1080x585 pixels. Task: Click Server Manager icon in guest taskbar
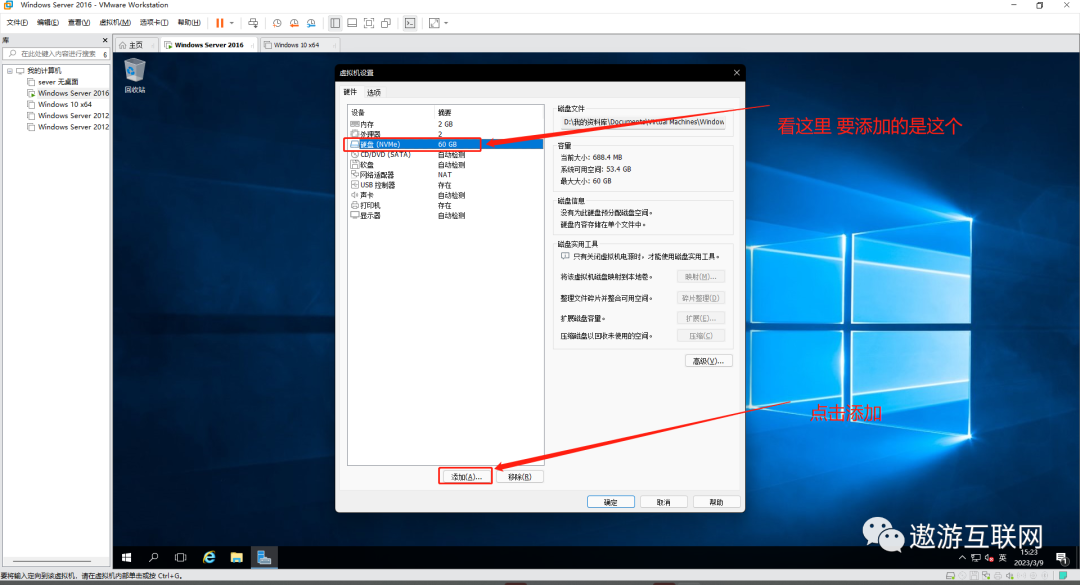coord(264,557)
